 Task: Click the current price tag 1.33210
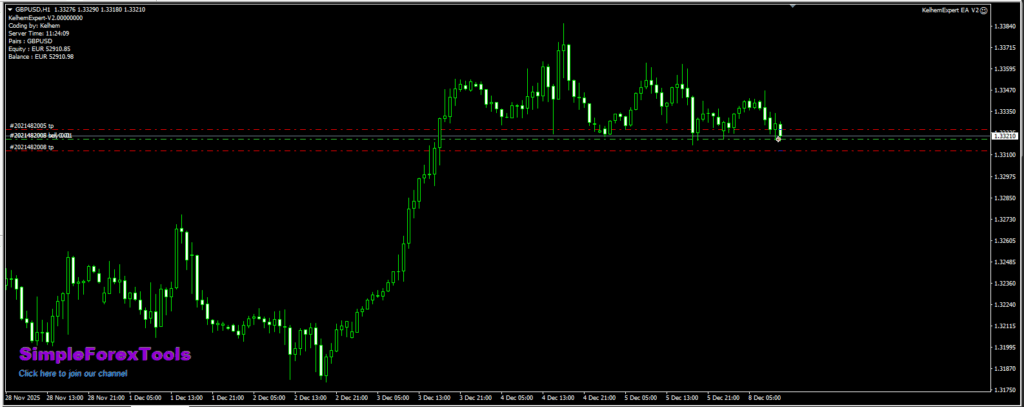[x=1003, y=135]
